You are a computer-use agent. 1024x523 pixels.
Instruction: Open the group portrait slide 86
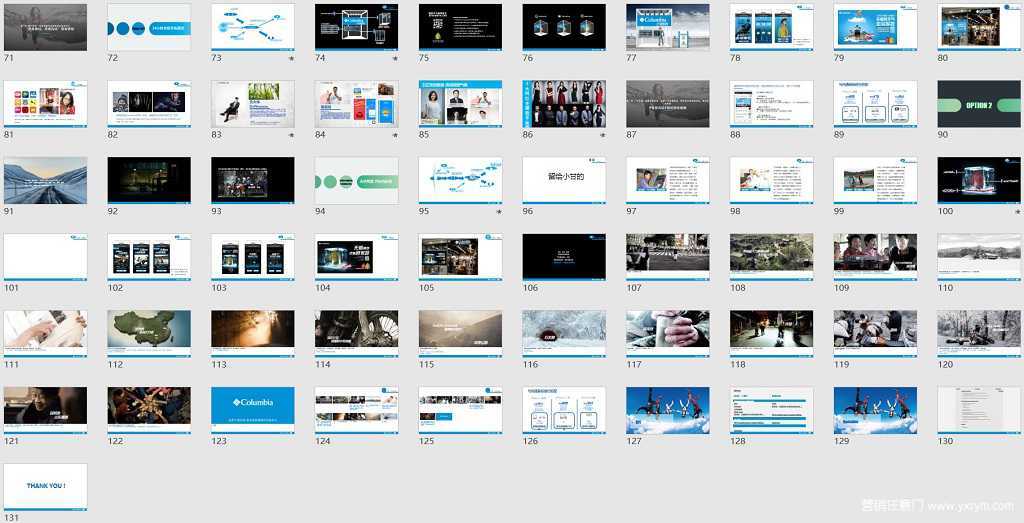563,104
